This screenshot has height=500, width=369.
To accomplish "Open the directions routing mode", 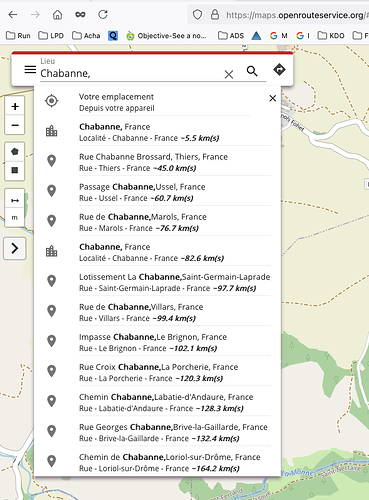I will coord(279,70).
